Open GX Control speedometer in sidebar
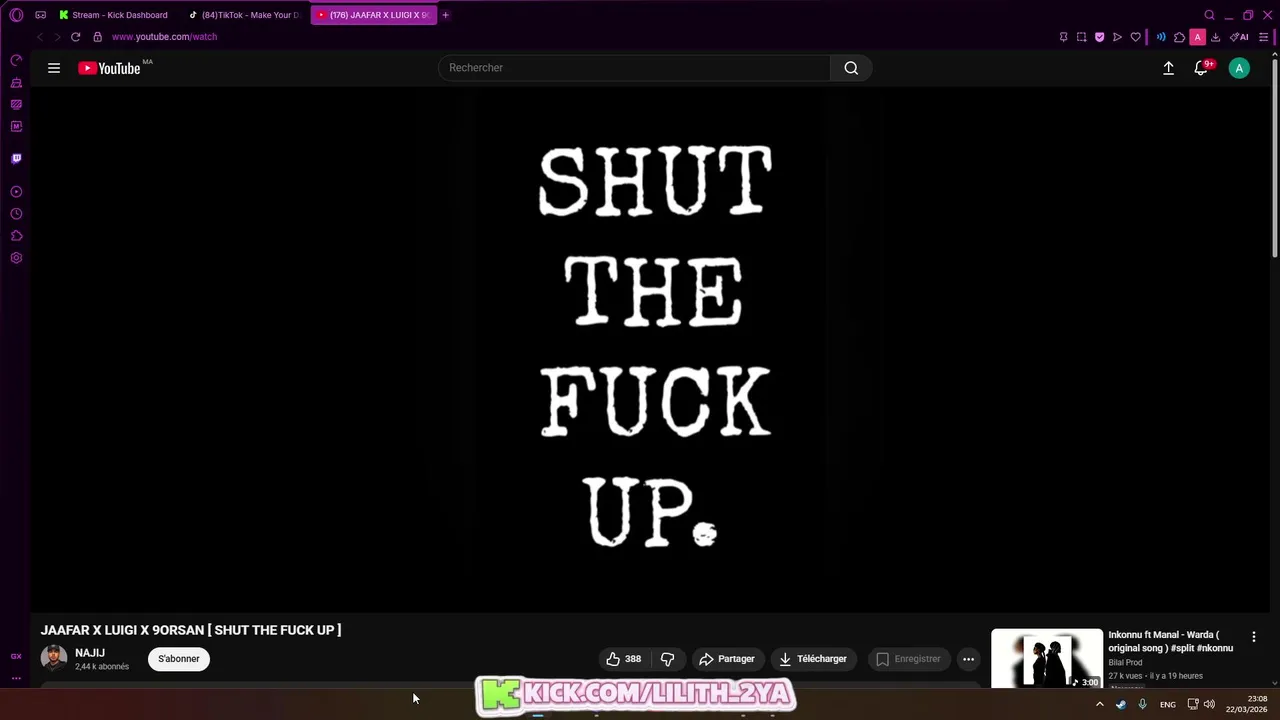This screenshot has height=720, width=1280. click(x=16, y=61)
